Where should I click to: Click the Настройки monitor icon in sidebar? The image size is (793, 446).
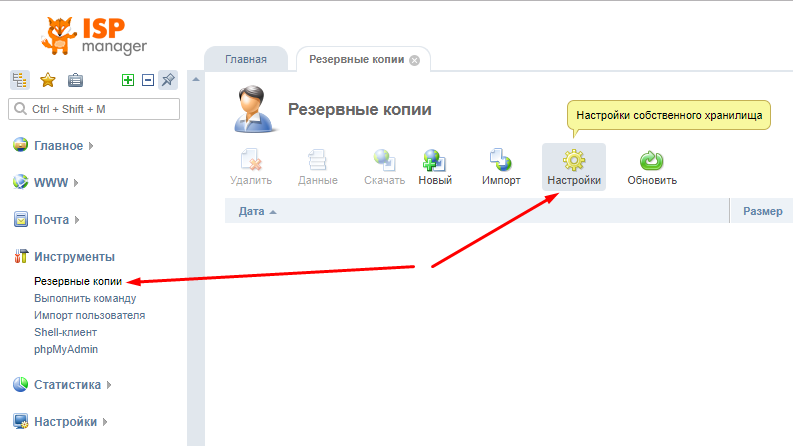coord(20,421)
